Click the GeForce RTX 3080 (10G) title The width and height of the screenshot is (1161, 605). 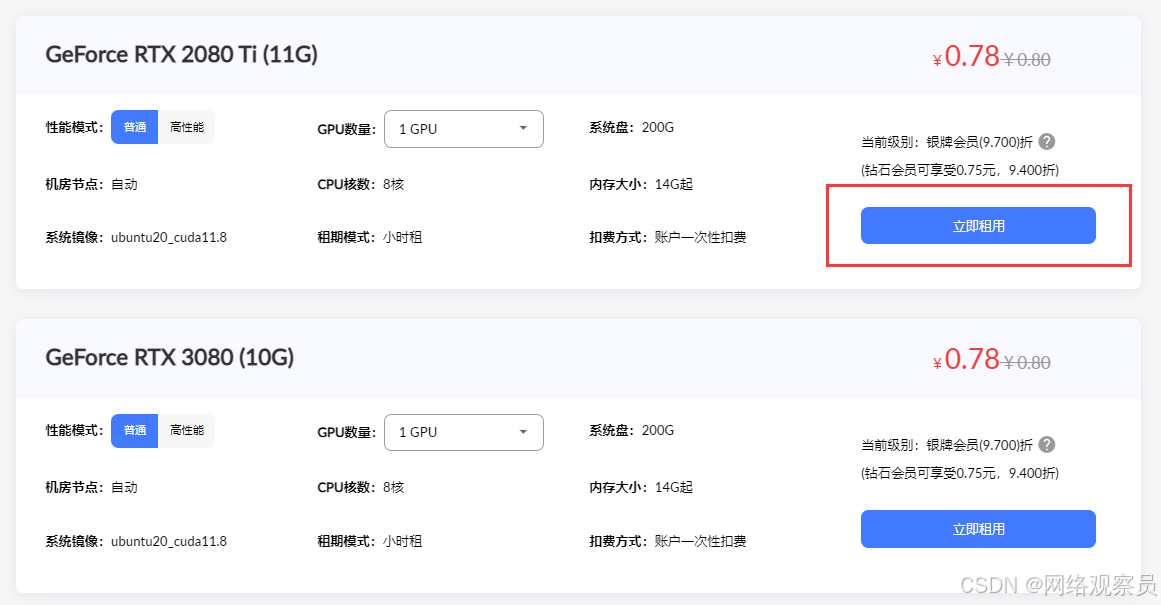[170, 358]
